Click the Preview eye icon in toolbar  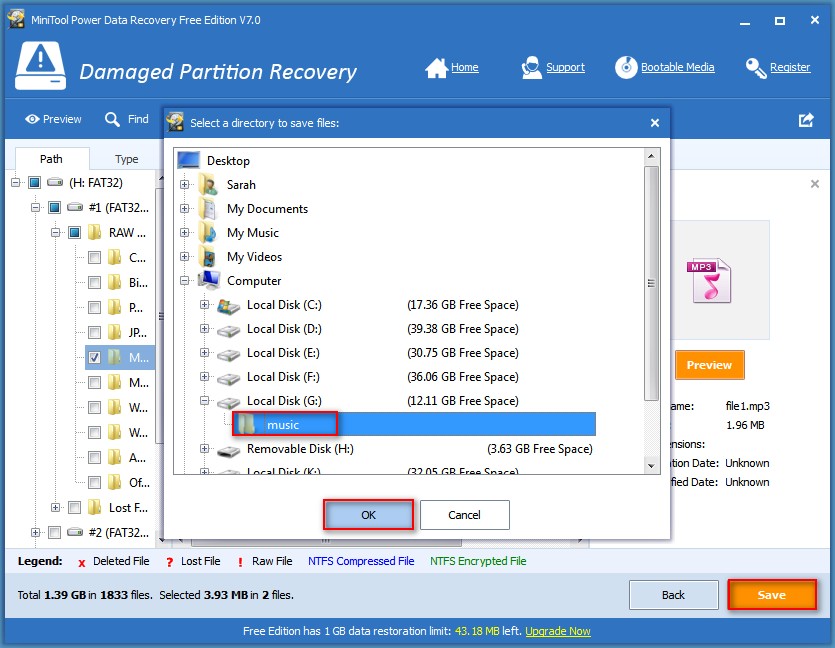(x=33, y=120)
